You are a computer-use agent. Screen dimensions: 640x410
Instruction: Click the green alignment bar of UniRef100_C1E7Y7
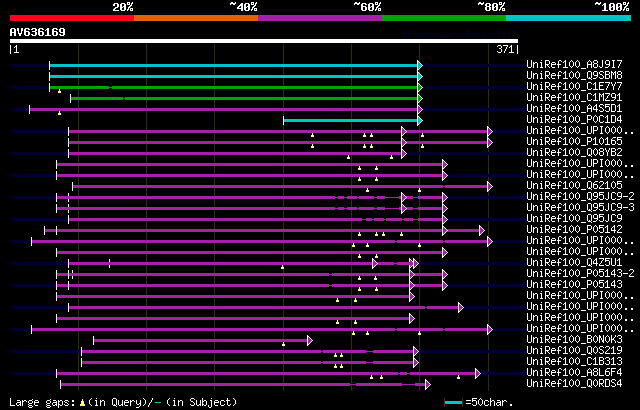click(x=233, y=87)
